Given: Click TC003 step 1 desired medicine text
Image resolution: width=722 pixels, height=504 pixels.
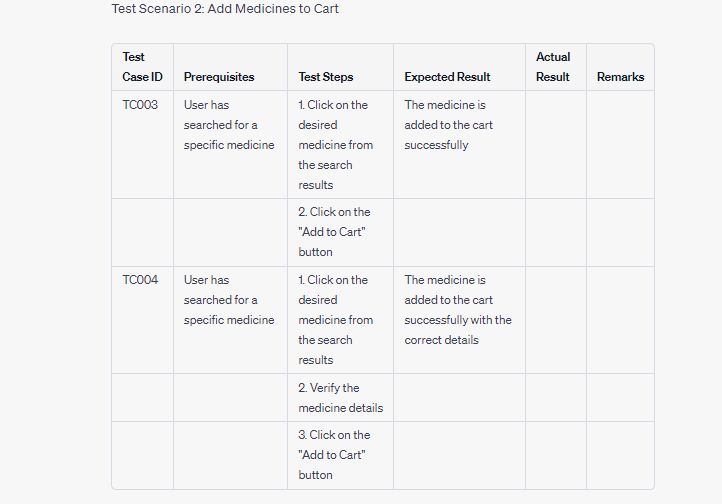Looking at the screenshot, I should coord(336,145).
